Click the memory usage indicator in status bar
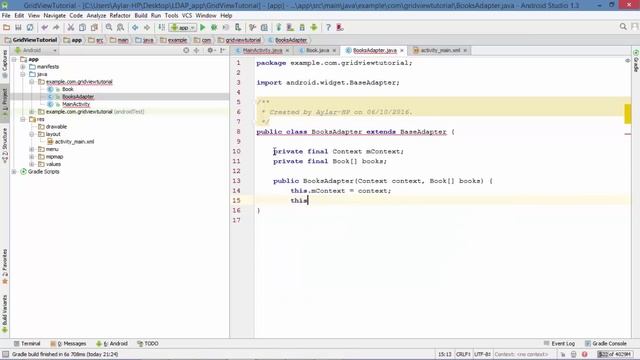The image size is (640, 360). click(615, 354)
